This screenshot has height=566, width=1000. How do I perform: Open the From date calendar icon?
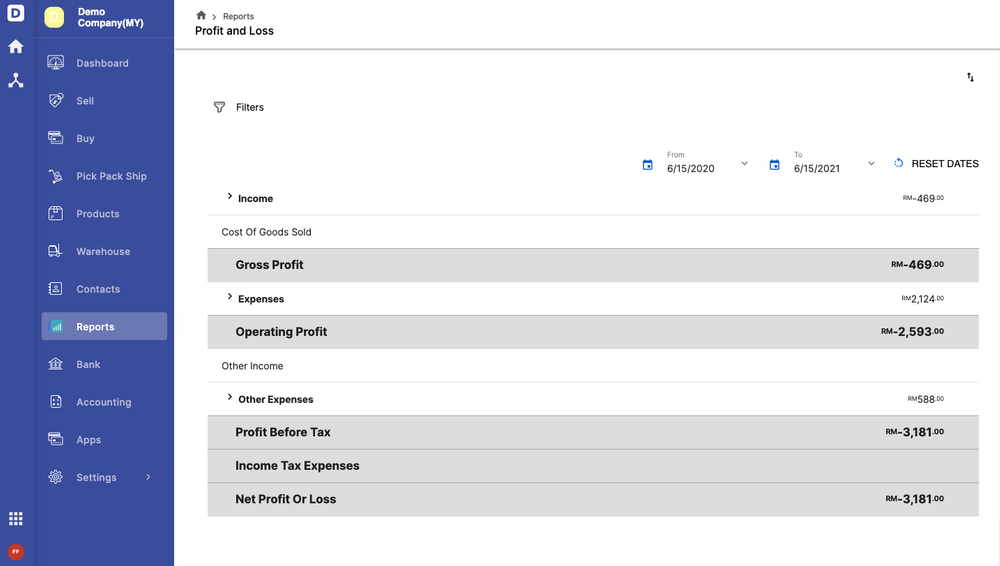coord(647,165)
